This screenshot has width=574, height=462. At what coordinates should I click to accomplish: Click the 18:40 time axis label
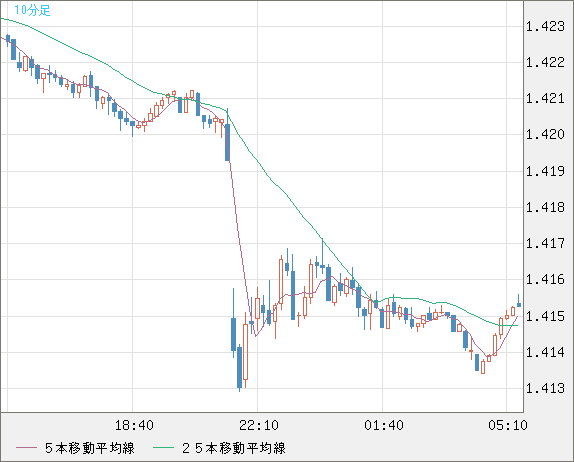click(x=134, y=425)
